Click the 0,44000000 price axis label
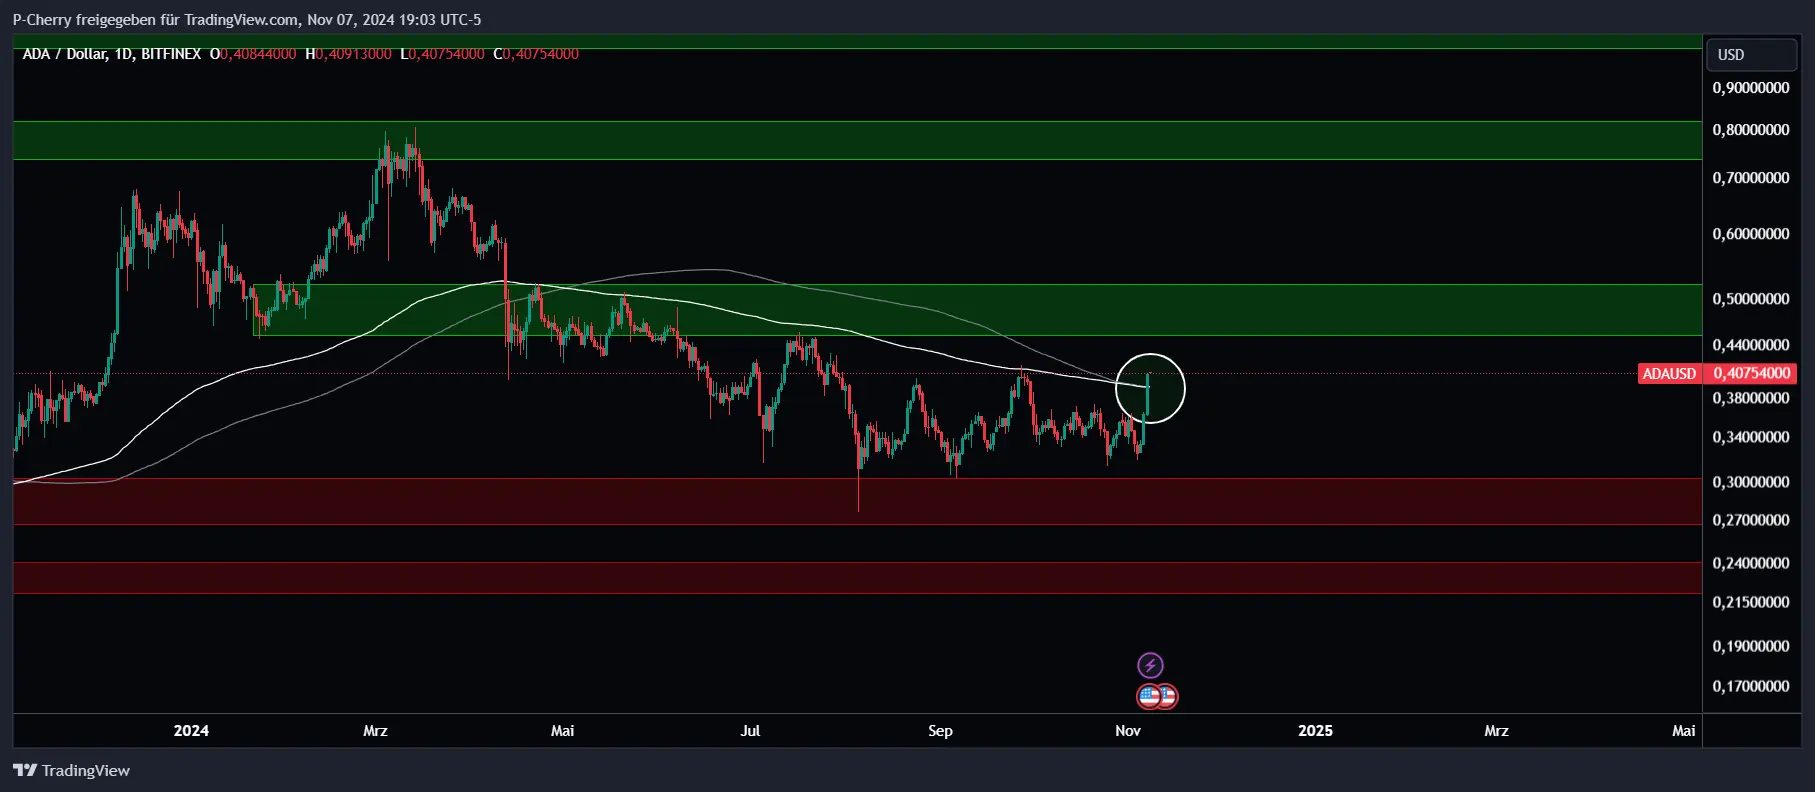The image size is (1815, 792). tap(1751, 345)
